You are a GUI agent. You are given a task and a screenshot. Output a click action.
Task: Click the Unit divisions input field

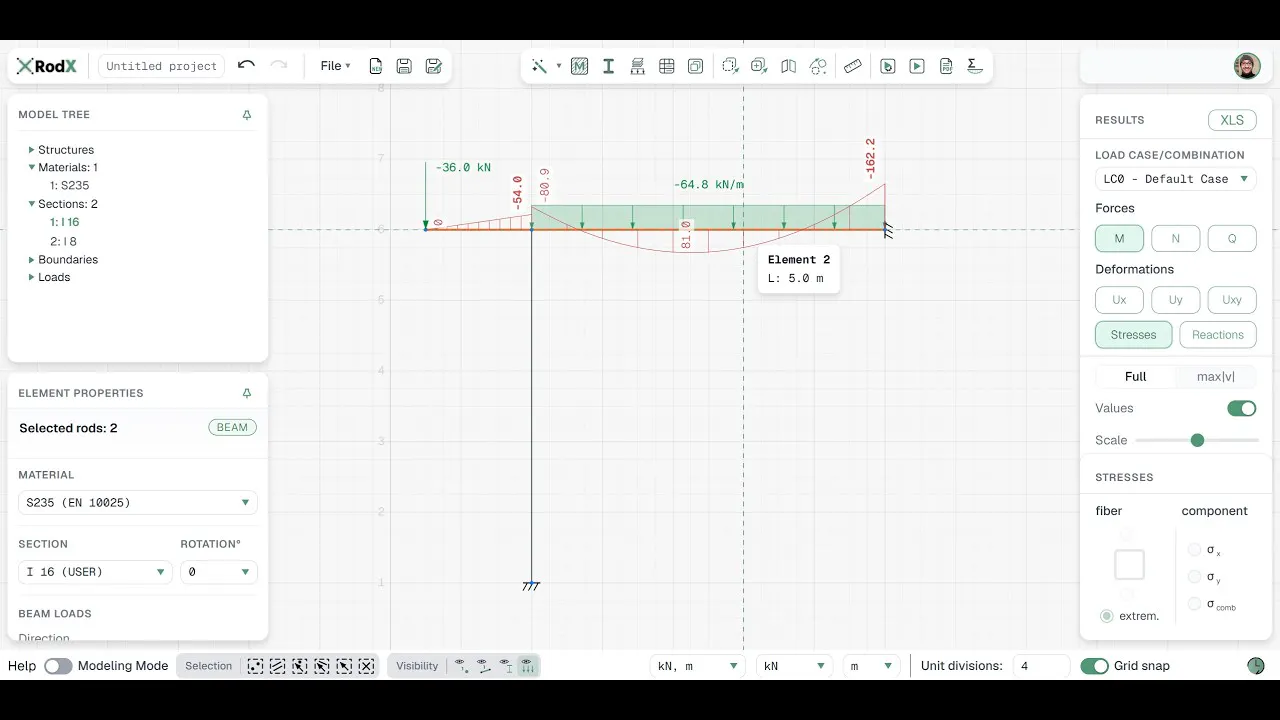click(1040, 666)
